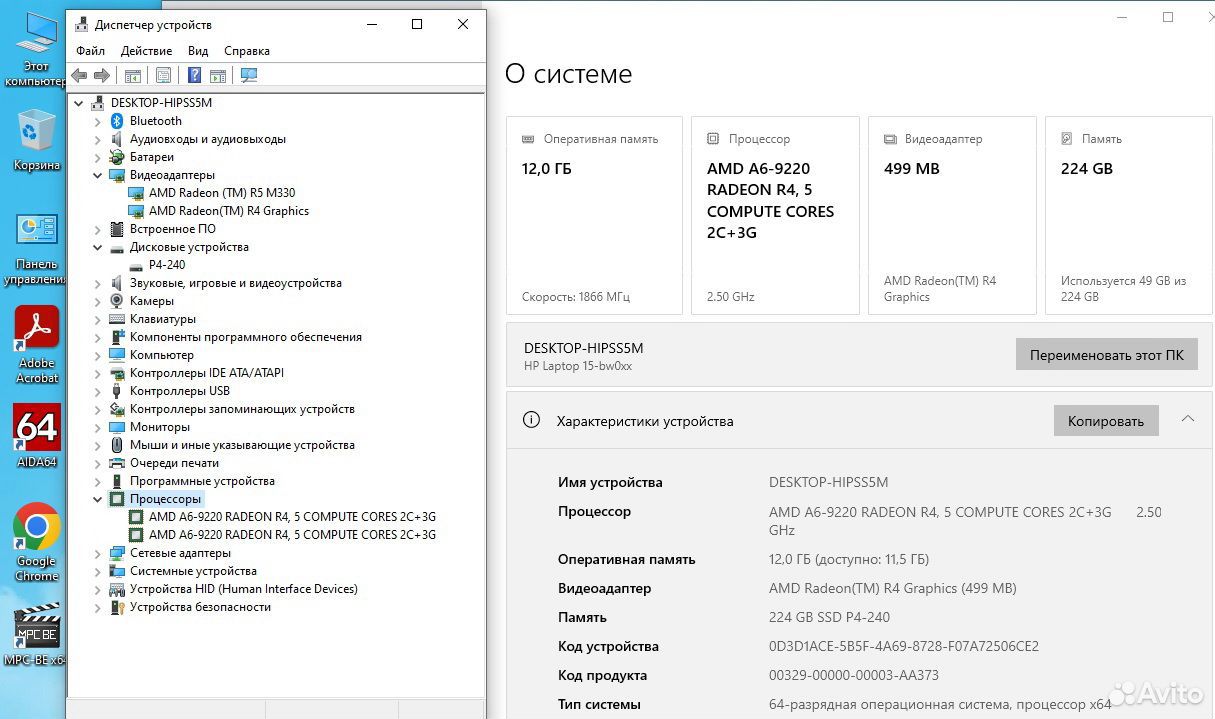
Task: Open the Корзина recycle bin icon
Action: [35, 140]
